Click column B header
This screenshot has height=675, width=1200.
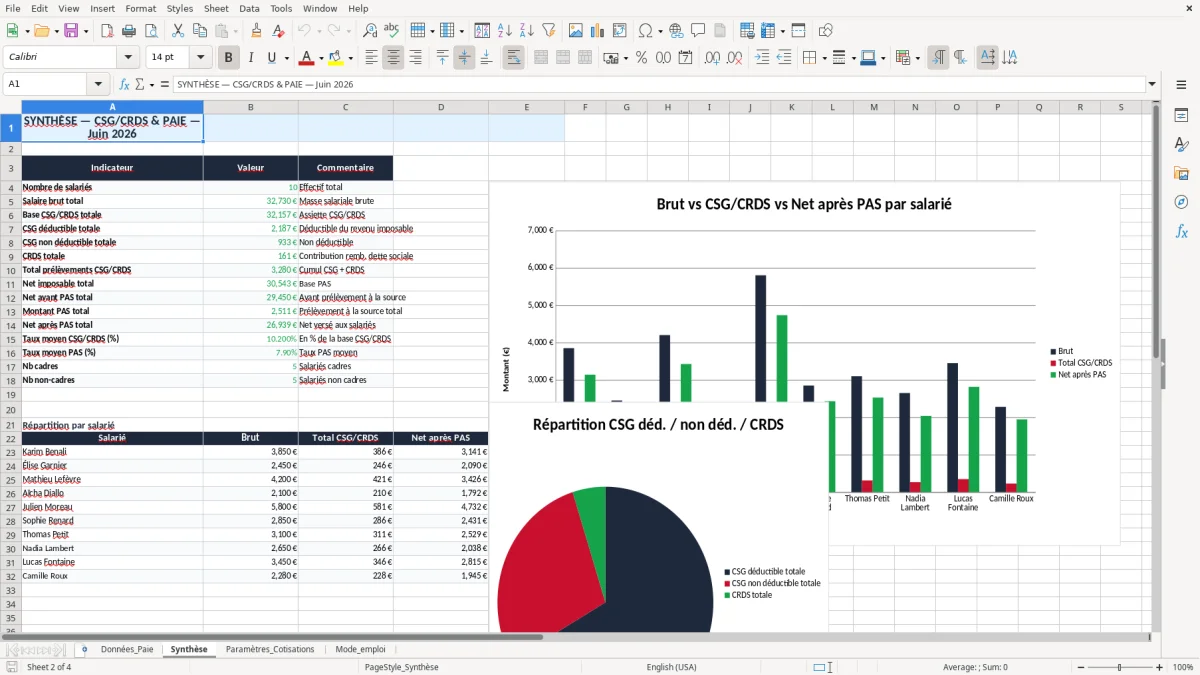[x=250, y=107]
